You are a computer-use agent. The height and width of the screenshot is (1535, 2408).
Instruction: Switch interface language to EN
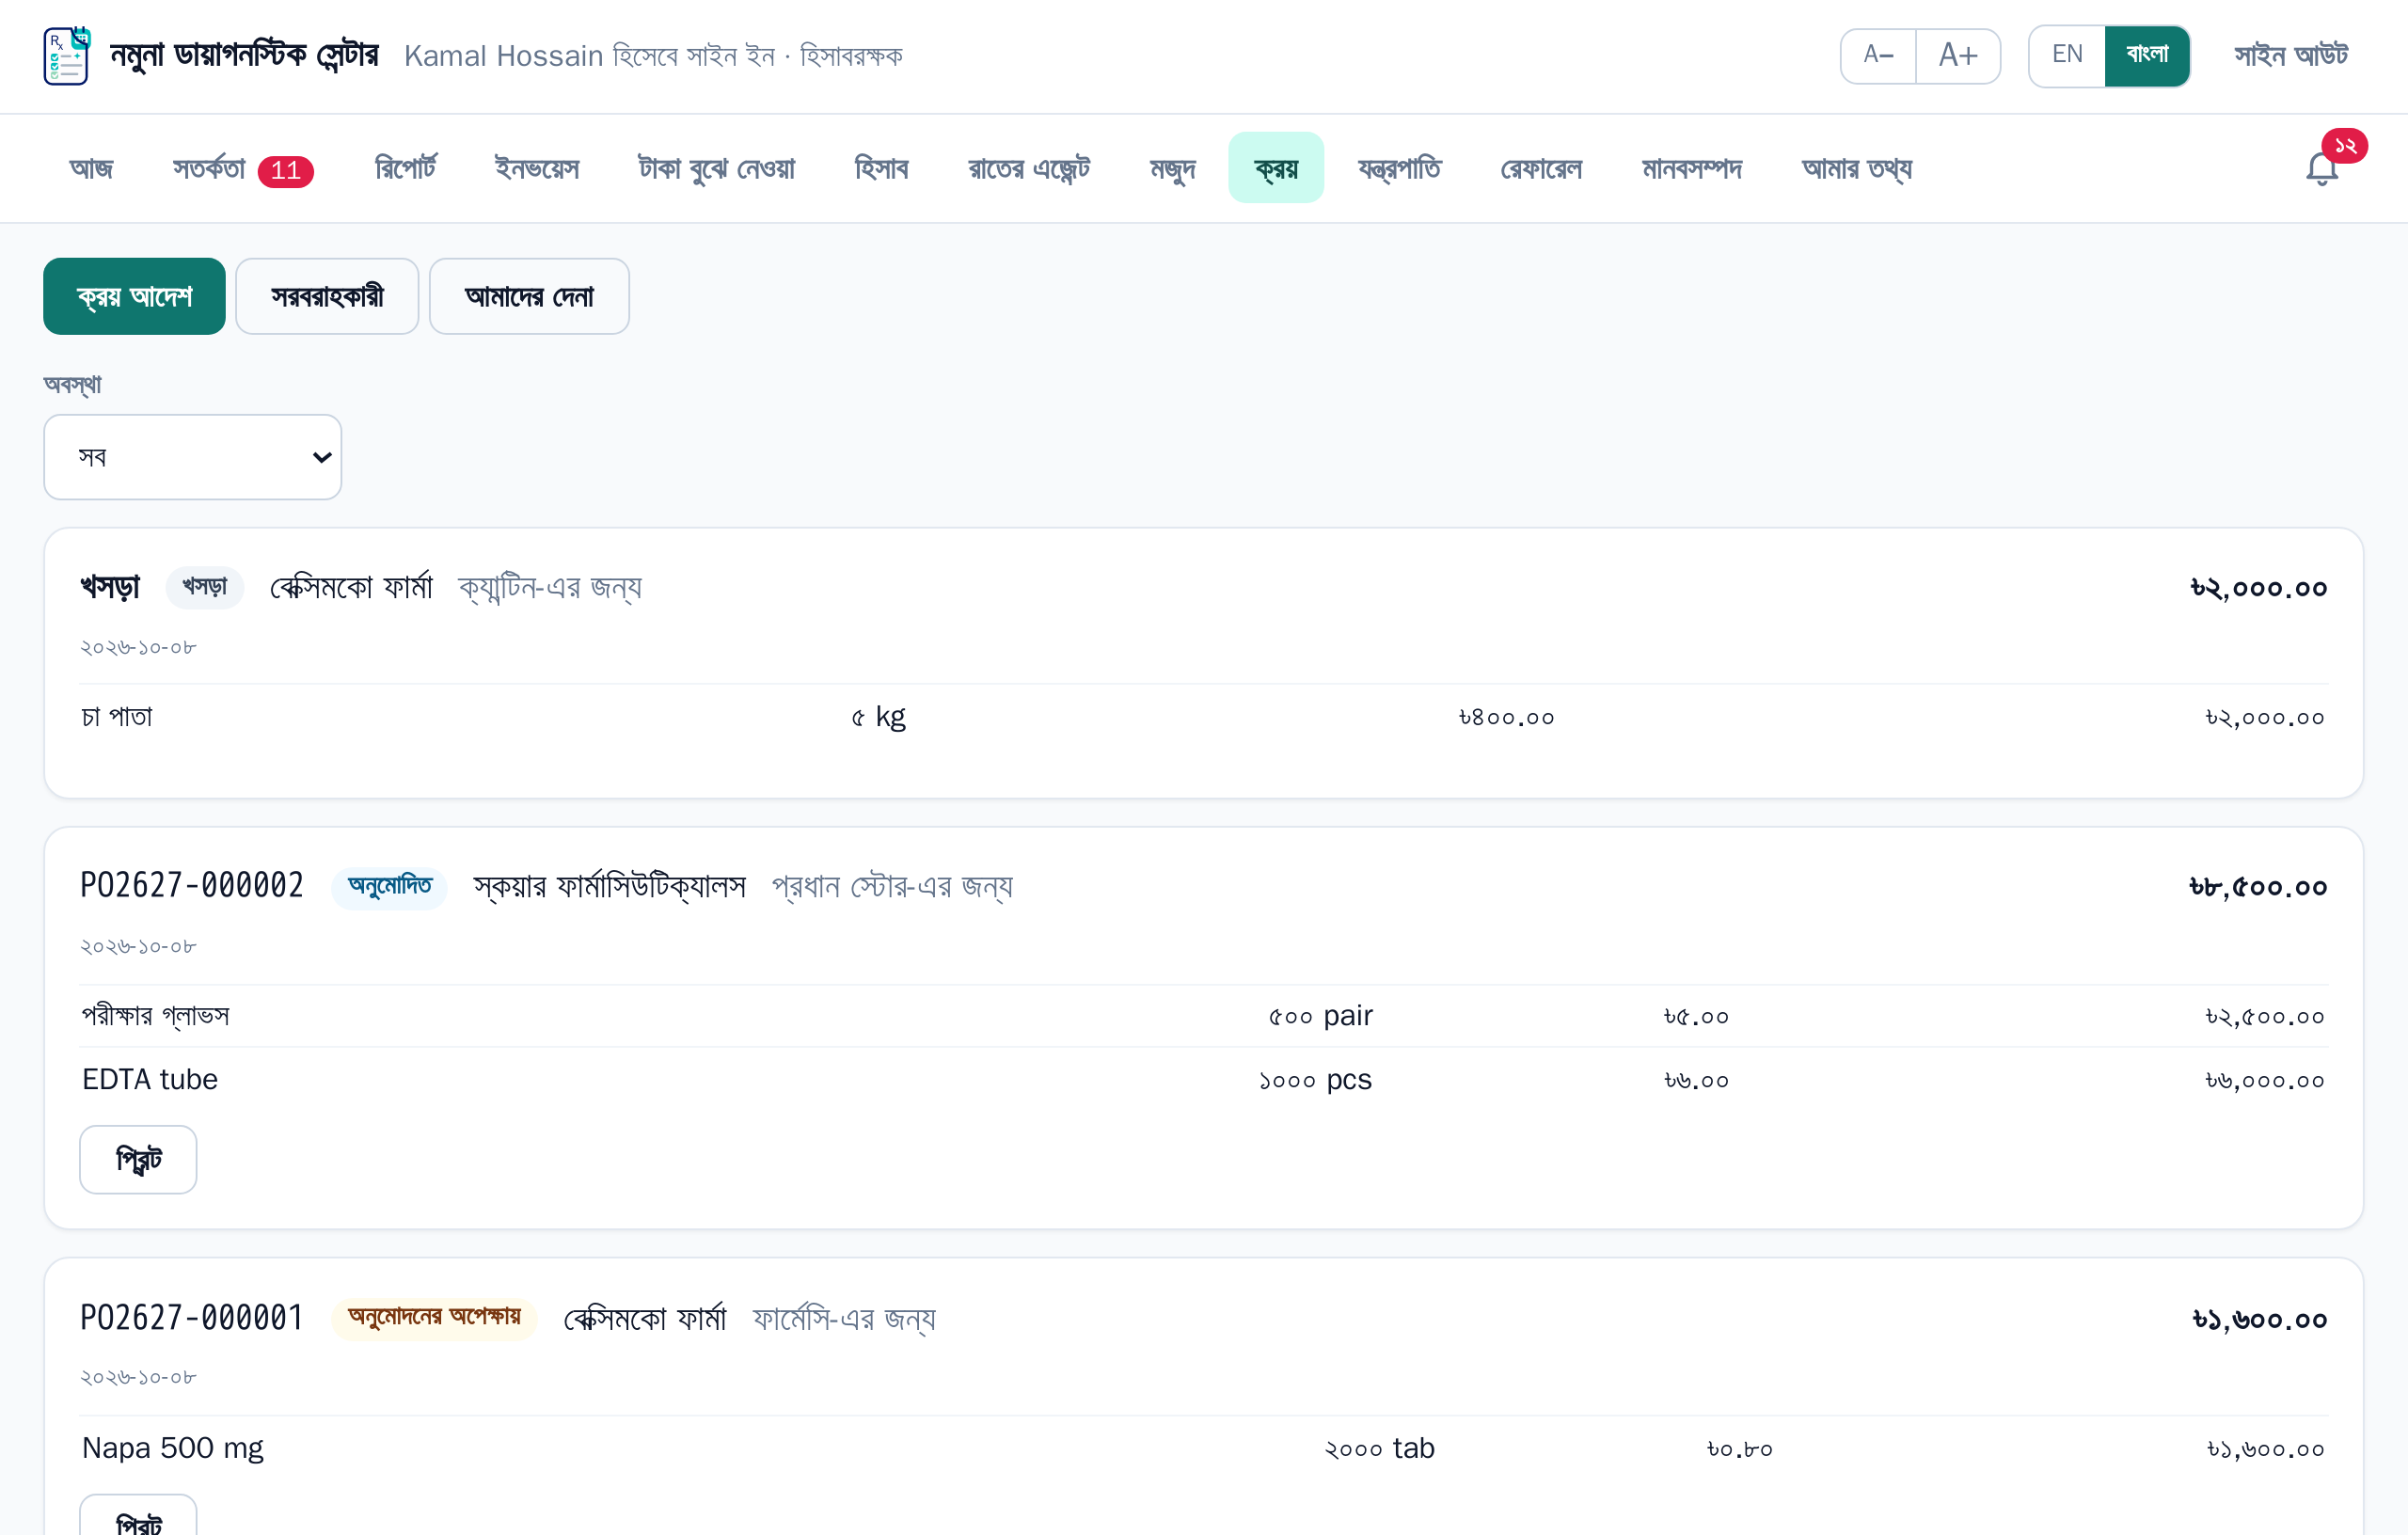pos(2067,56)
